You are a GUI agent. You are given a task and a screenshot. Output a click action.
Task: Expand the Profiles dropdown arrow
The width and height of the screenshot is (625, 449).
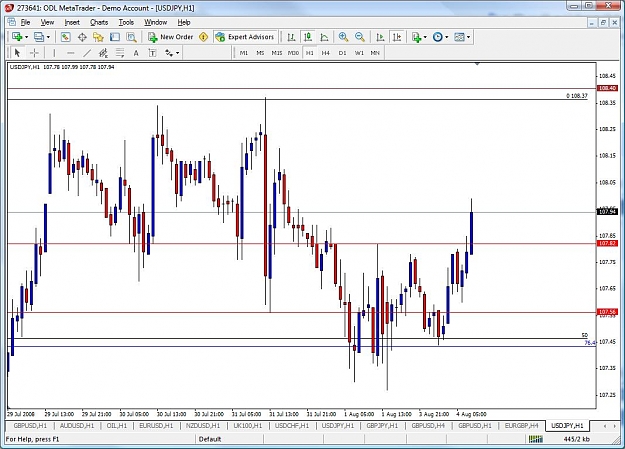pyautogui.click(x=48, y=37)
